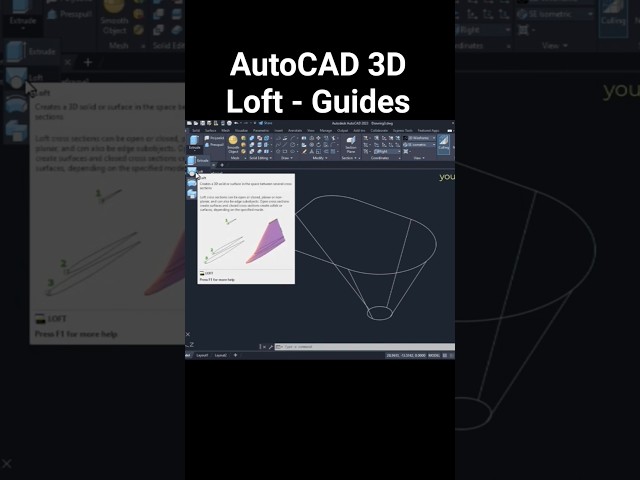
Task: Click the coordinates readout in status bar
Action: (406, 356)
